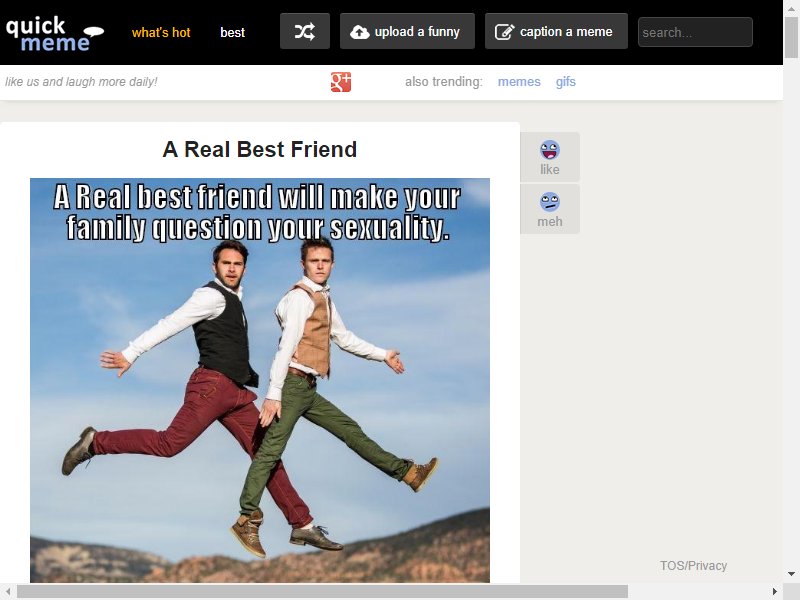Screen dimensions: 800x600
Task: Click the vertical scrollbar down arrow
Action: 791,574
